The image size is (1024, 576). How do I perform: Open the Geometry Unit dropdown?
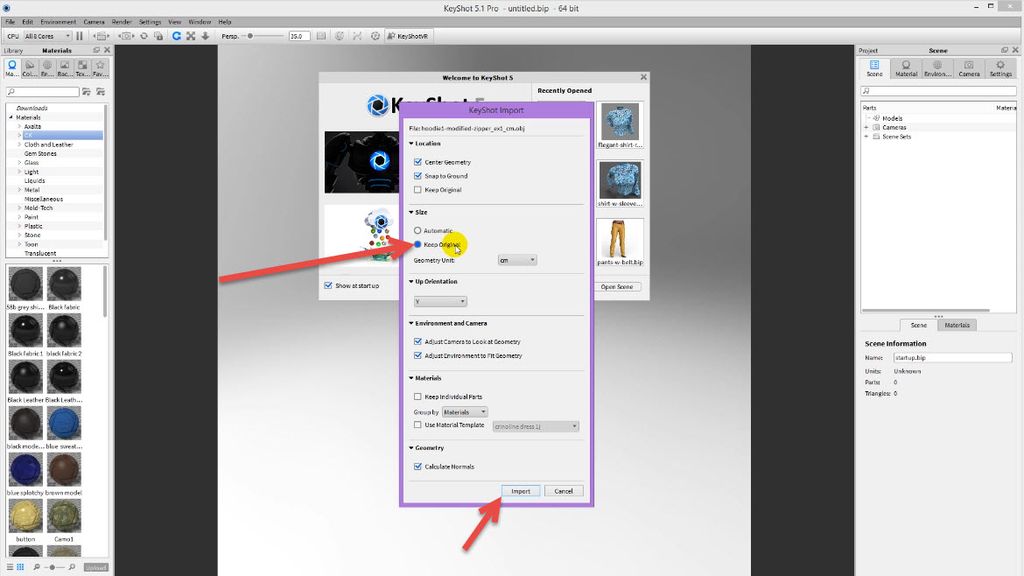pyautogui.click(x=517, y=260)
